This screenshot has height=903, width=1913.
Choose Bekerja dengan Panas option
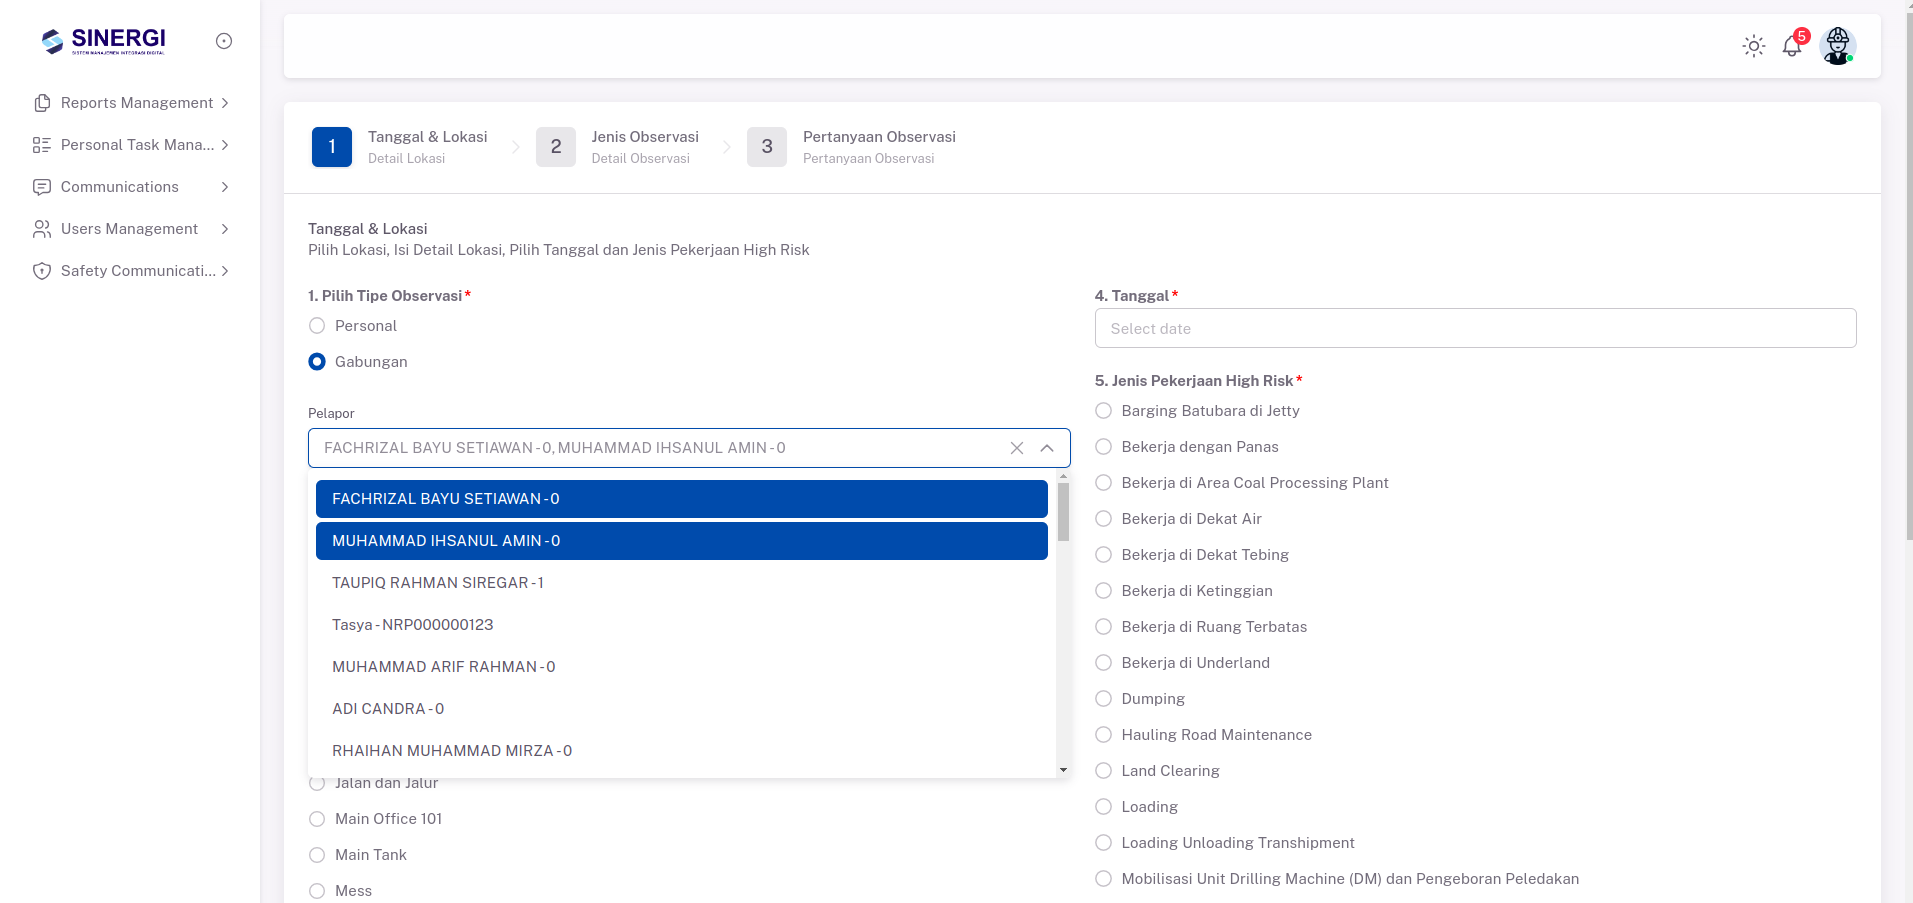[x=1104, y=447]
